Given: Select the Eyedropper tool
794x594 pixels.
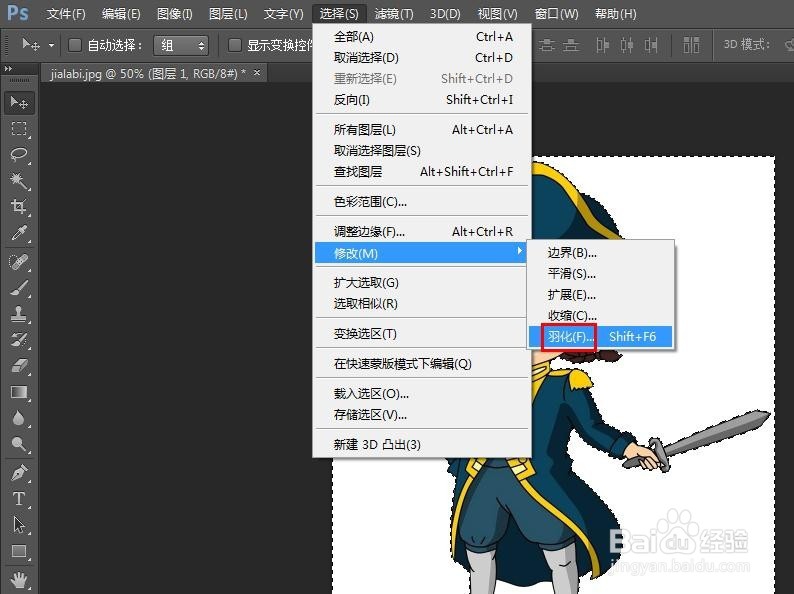Looking at the screenshot, I should (19, 232).
